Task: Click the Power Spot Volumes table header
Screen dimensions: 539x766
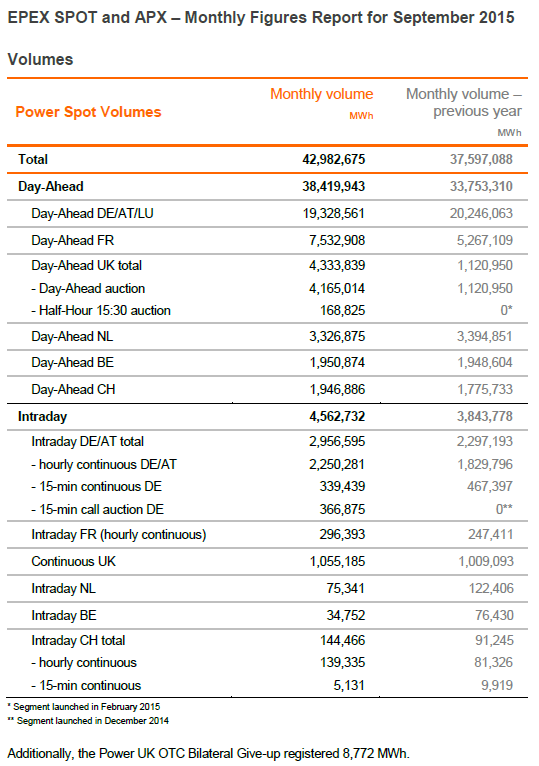Action: tap(88, 112)
